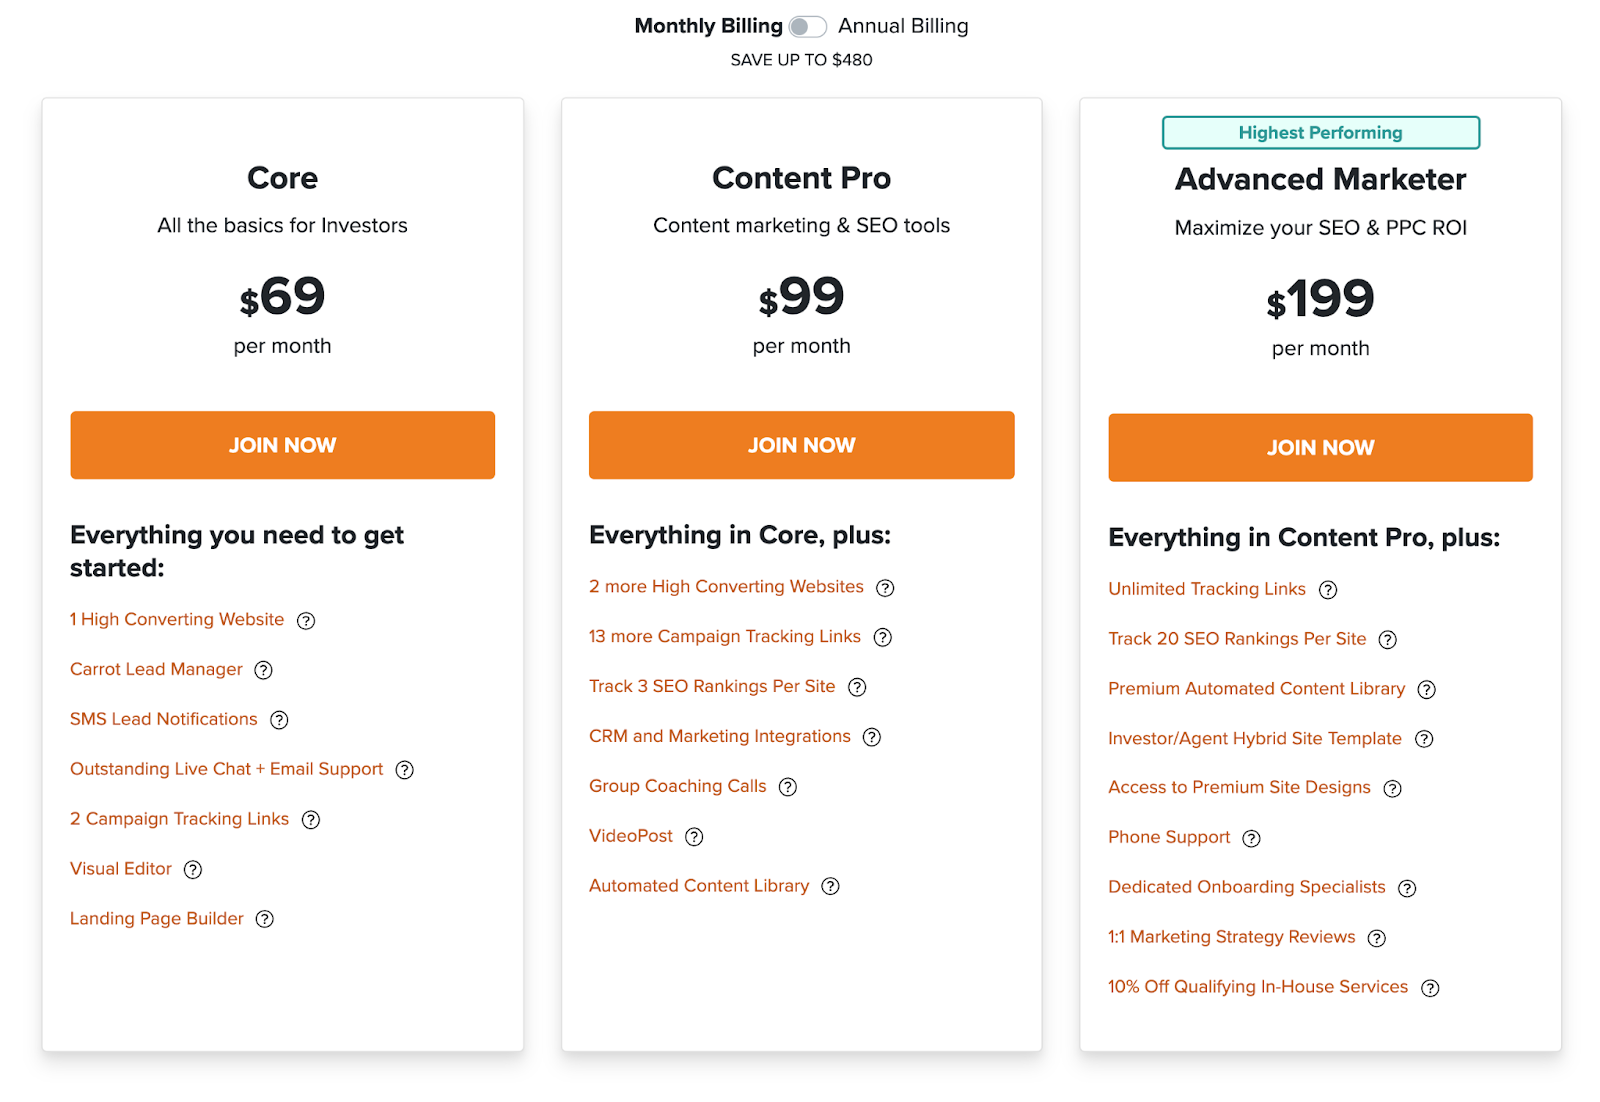Click the Track 20 SEO Rankings Per Site link

coord(1237,639)
